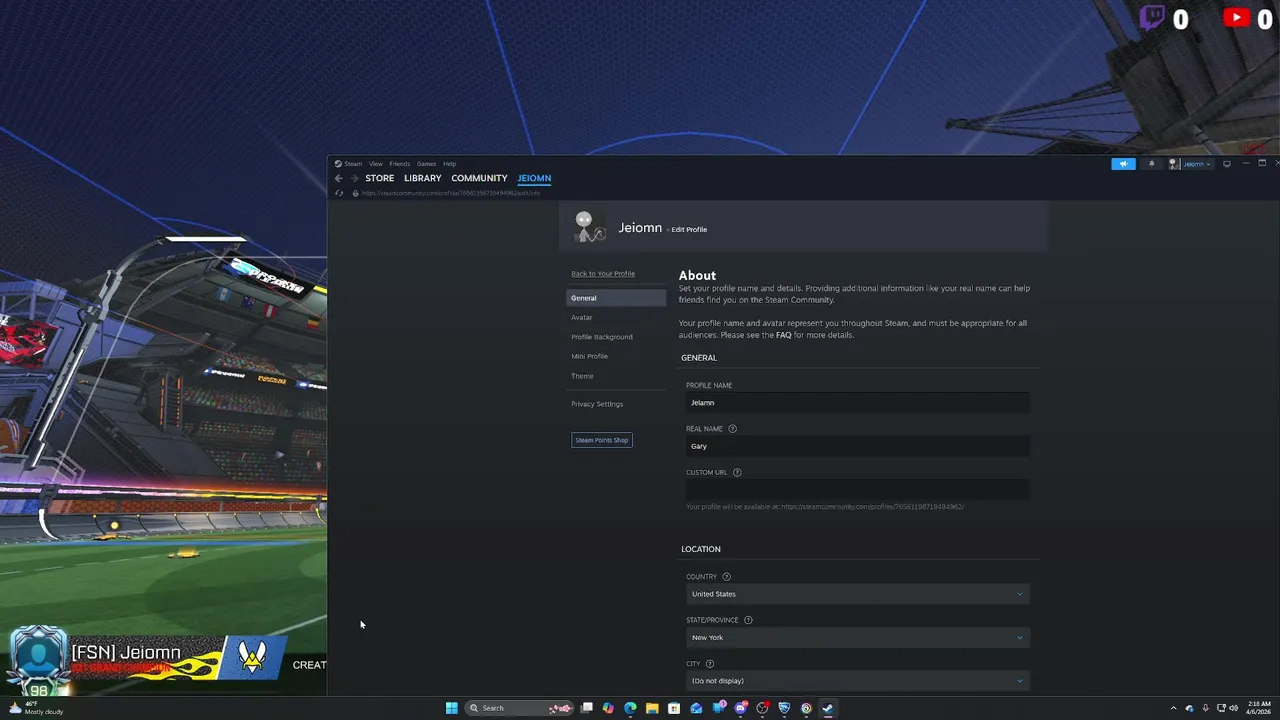Click the empty Custom URL input field
This screenshot has width=1280, height=720.
click(x=858, y=489)
